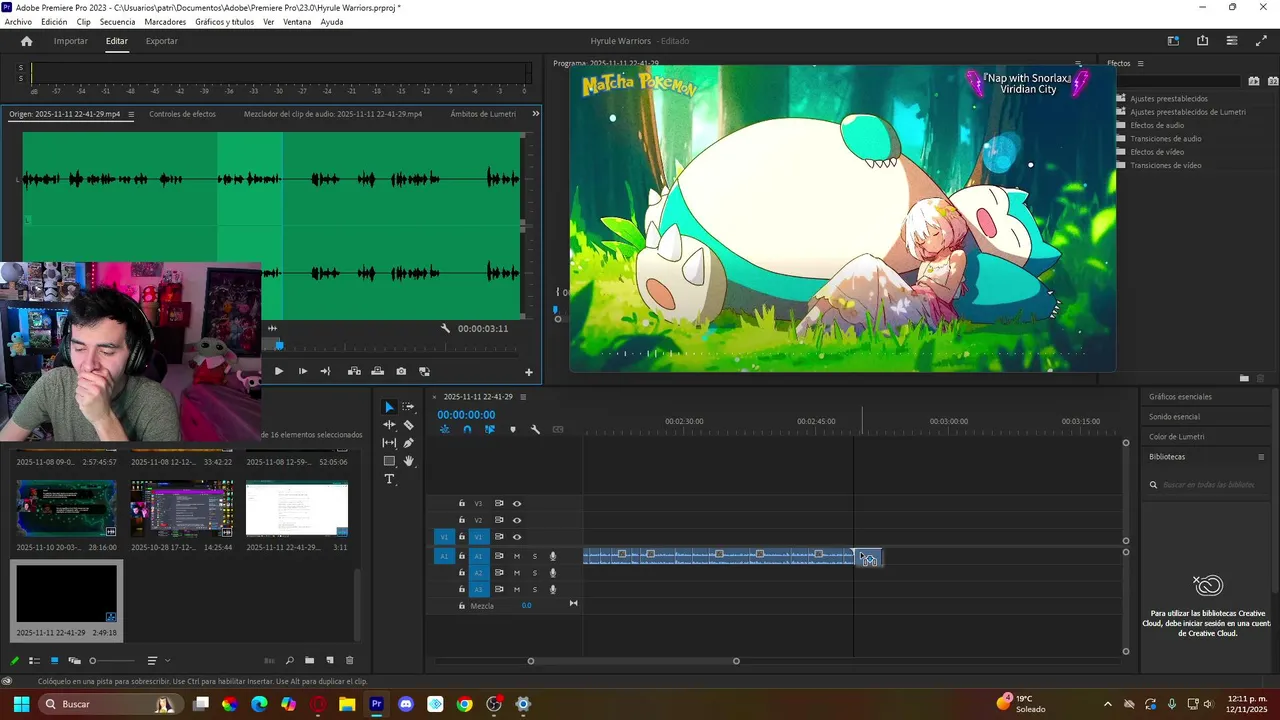The image size is (1280, 720).
Task: Toggle V1 track output eye
Action: click(517, 537)
